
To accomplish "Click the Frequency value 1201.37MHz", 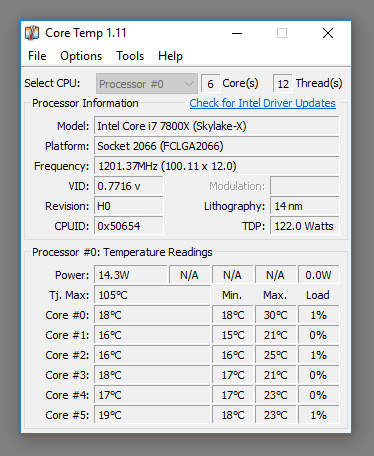I will (217, 166).
